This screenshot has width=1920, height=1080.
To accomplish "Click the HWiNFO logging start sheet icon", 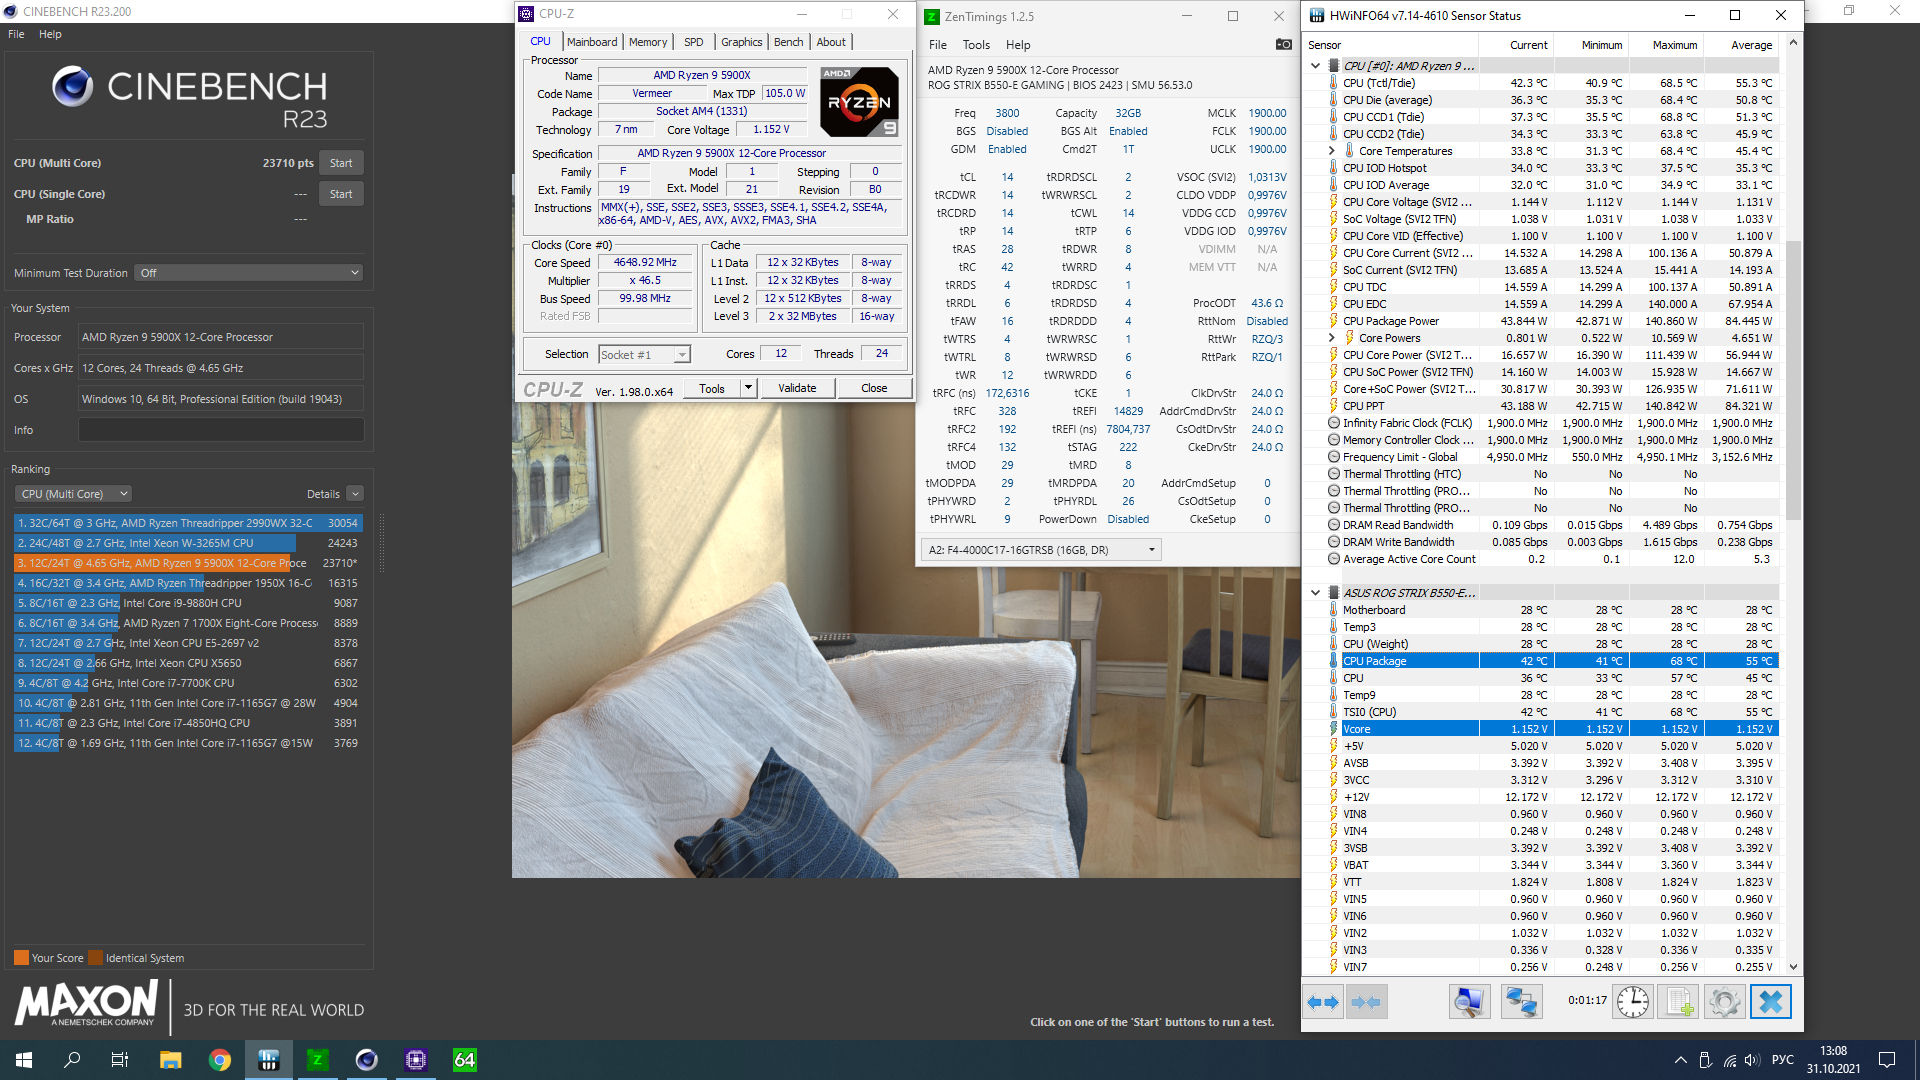I will [x=1679, y=1002].
